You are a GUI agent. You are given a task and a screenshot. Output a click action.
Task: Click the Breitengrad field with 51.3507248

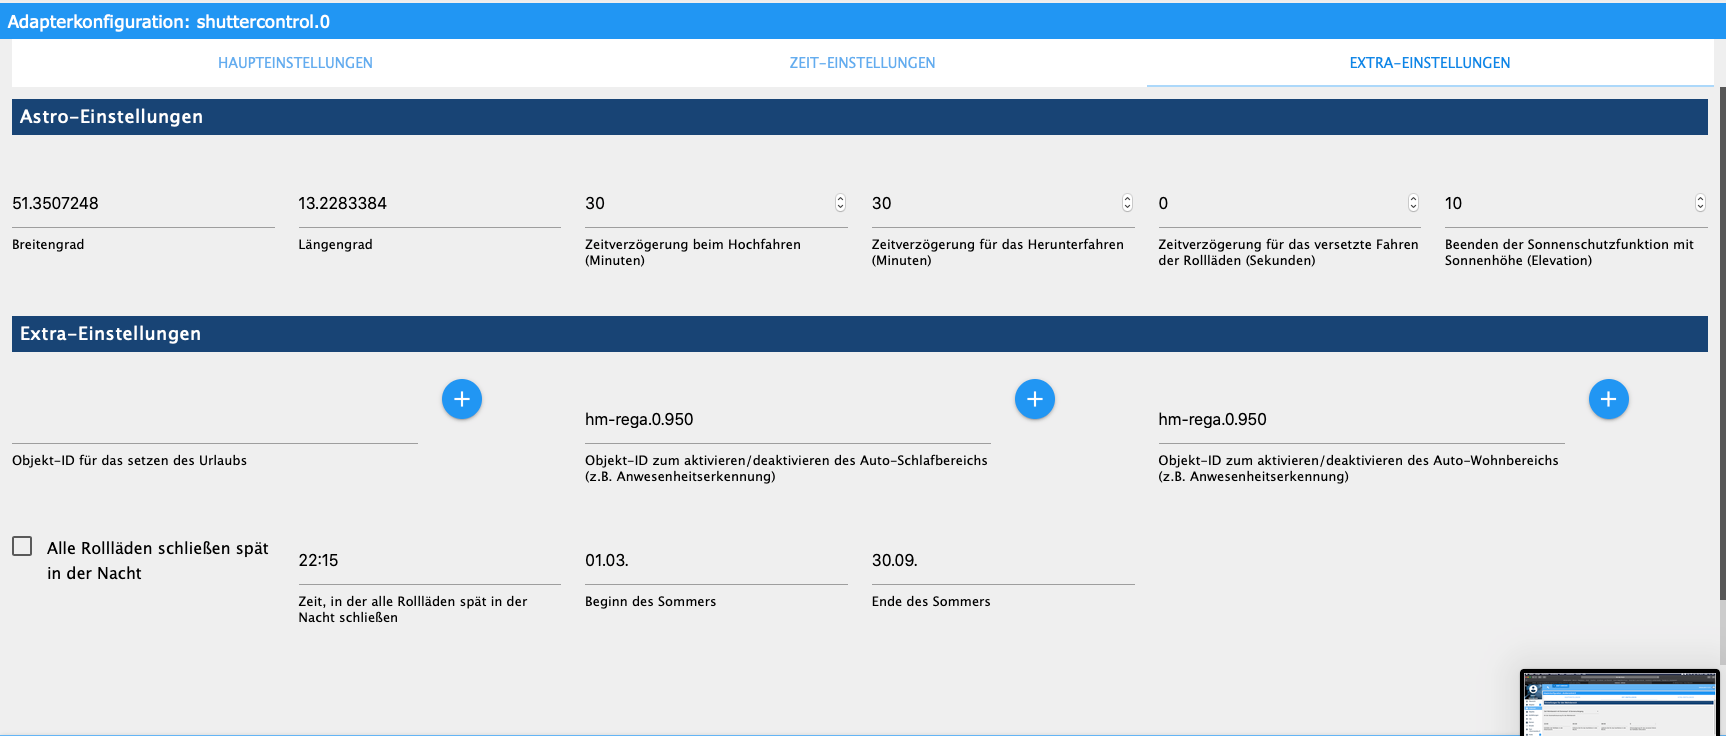point(143,204)
